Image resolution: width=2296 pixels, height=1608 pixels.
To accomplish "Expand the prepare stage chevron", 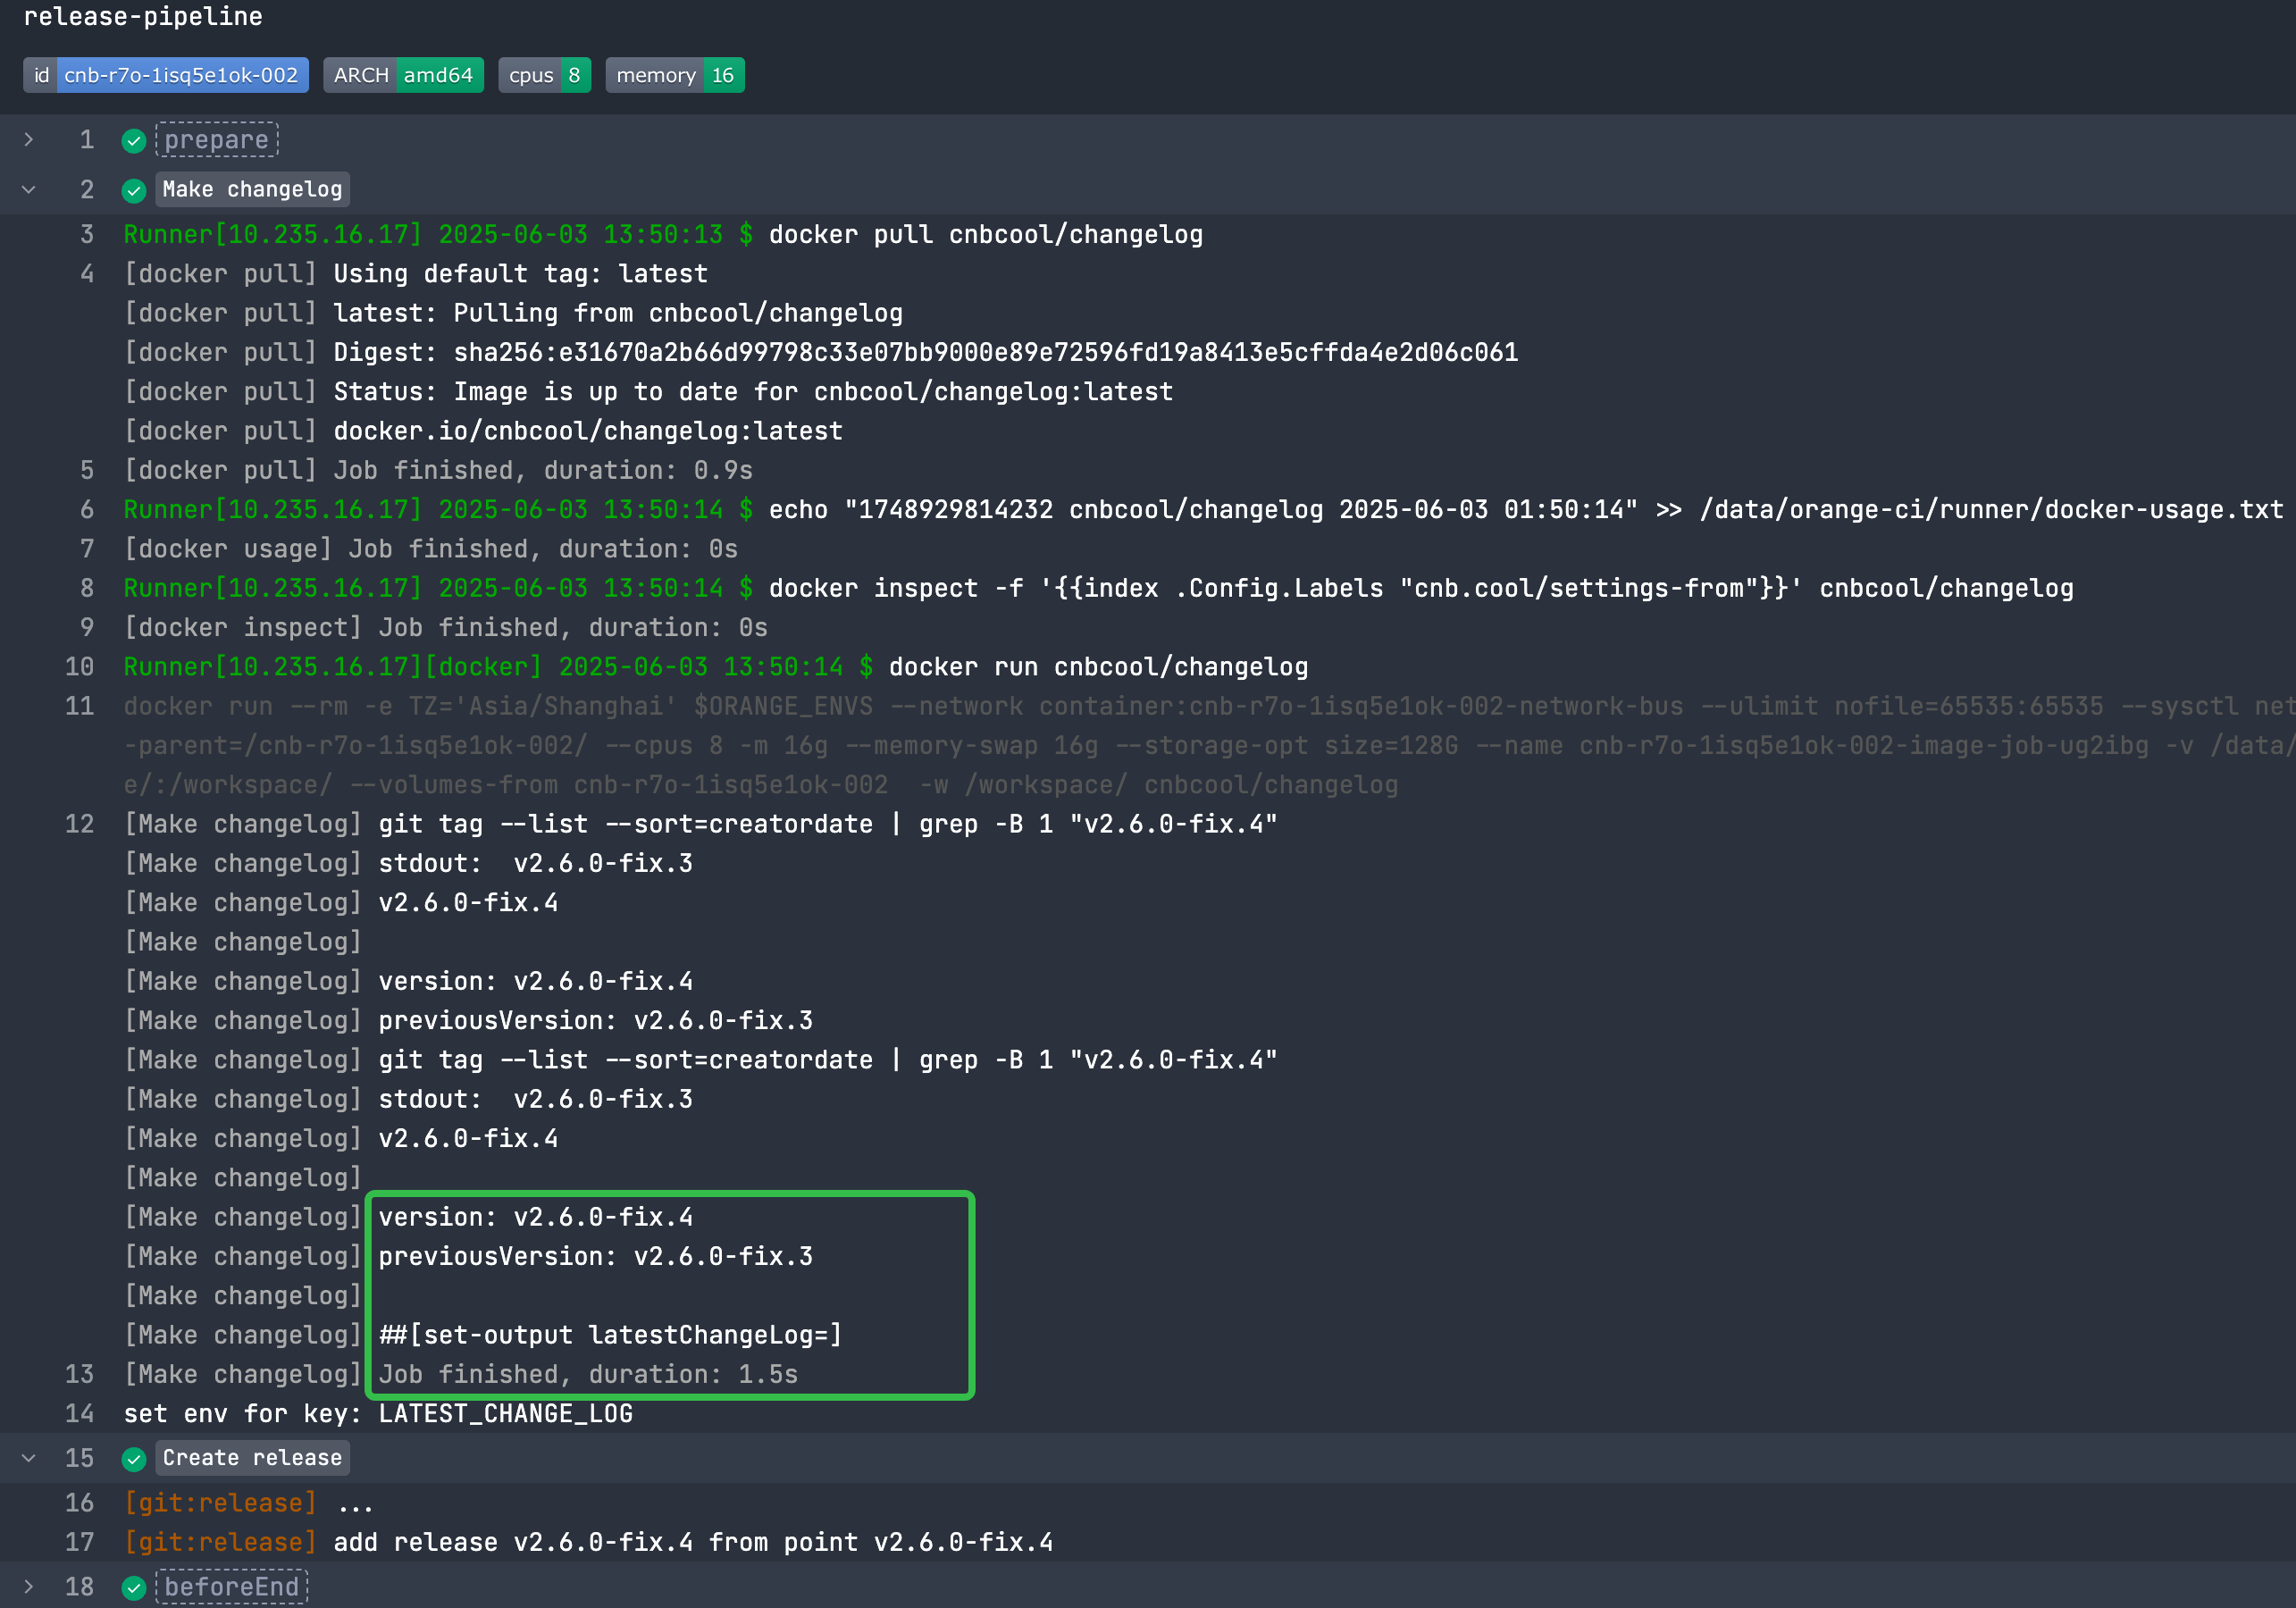I will [29, 140].
